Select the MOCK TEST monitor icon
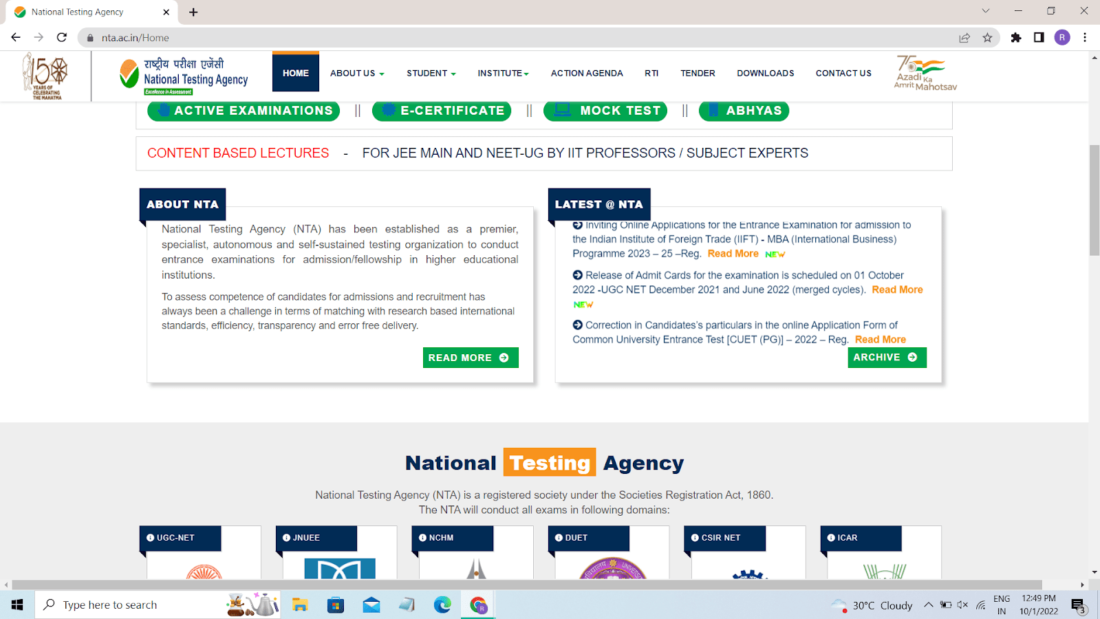 [x=562, y=110]
